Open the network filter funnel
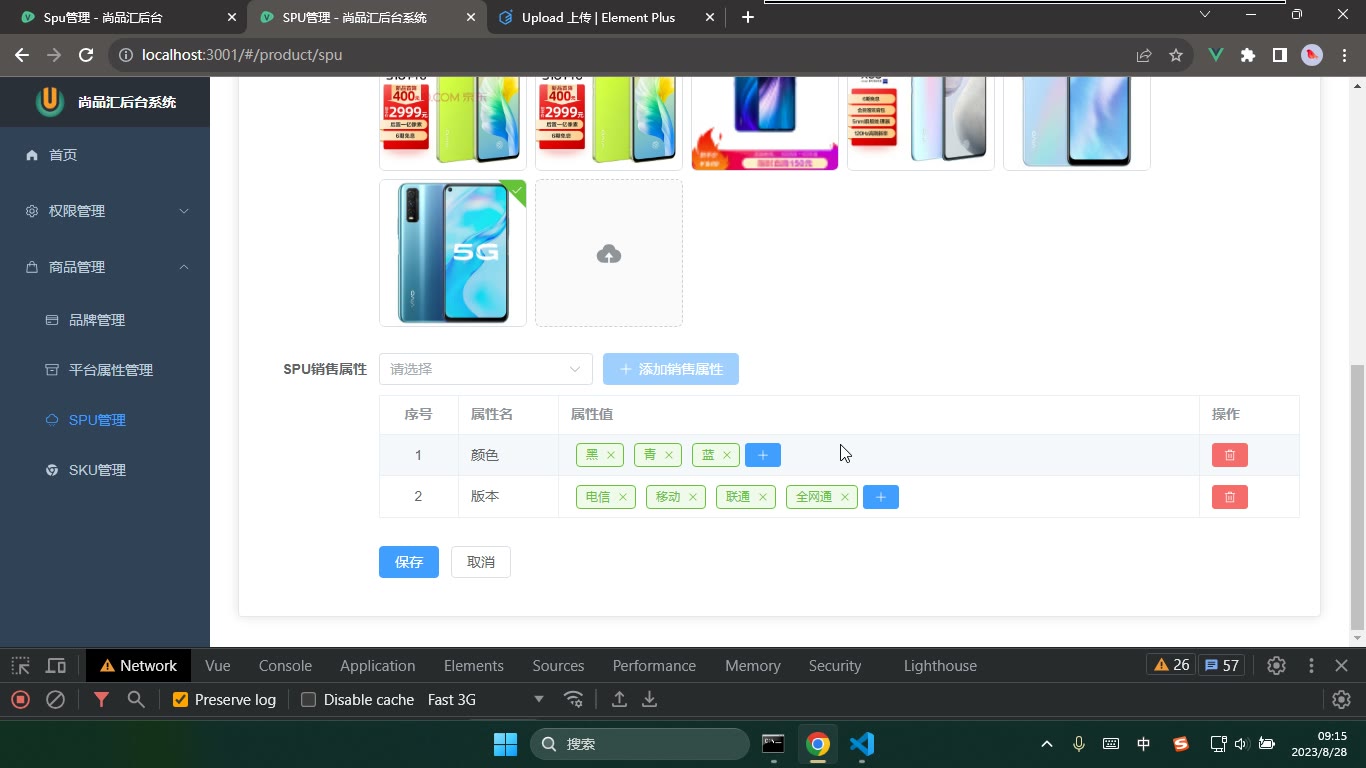Viewport: 1366px width, 768px height. 101,700
